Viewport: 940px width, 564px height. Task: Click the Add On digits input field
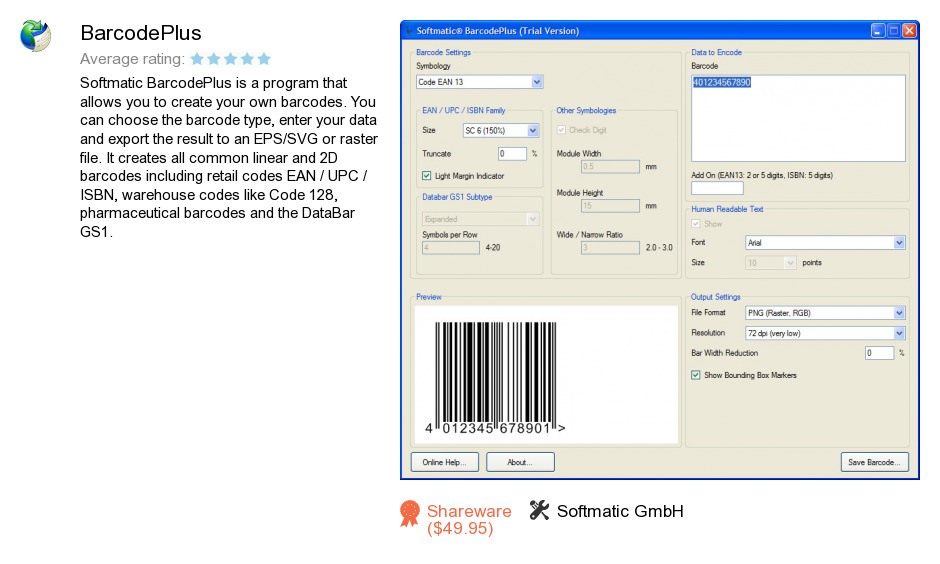pyautogui.click(x=717, y=188)
